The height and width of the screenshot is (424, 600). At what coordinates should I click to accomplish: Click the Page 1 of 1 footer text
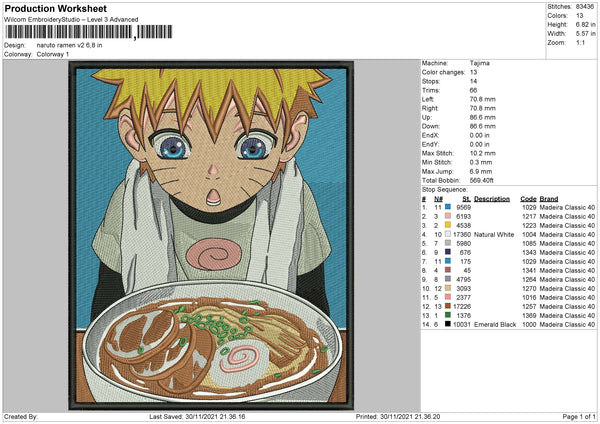(x=579, y=416)
